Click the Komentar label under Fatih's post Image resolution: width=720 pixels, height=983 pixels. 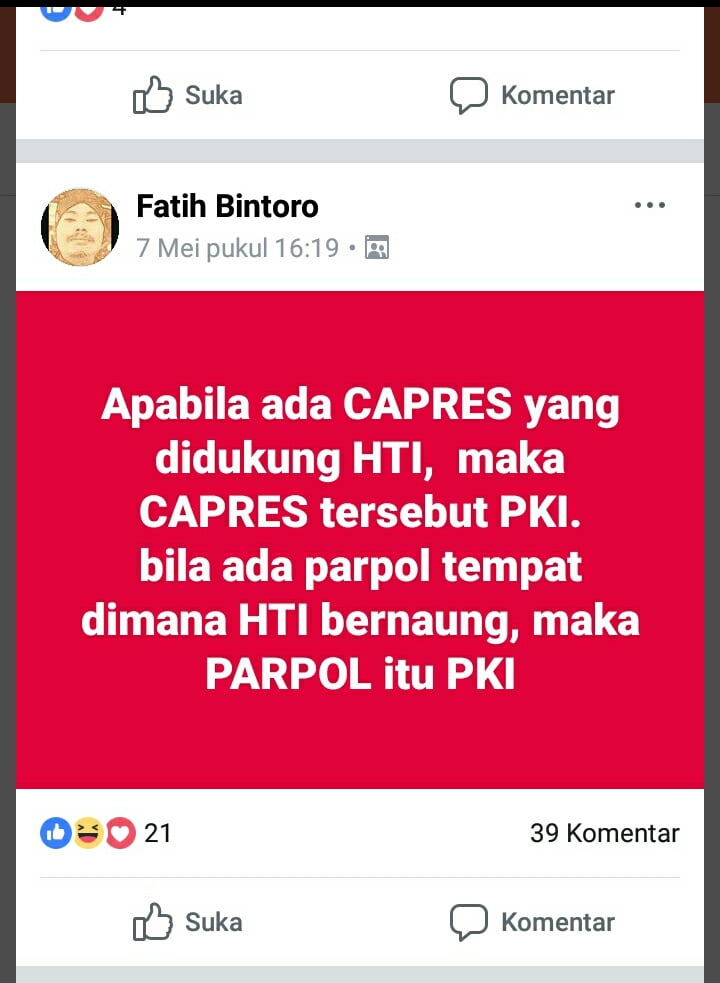pos(558,922)
